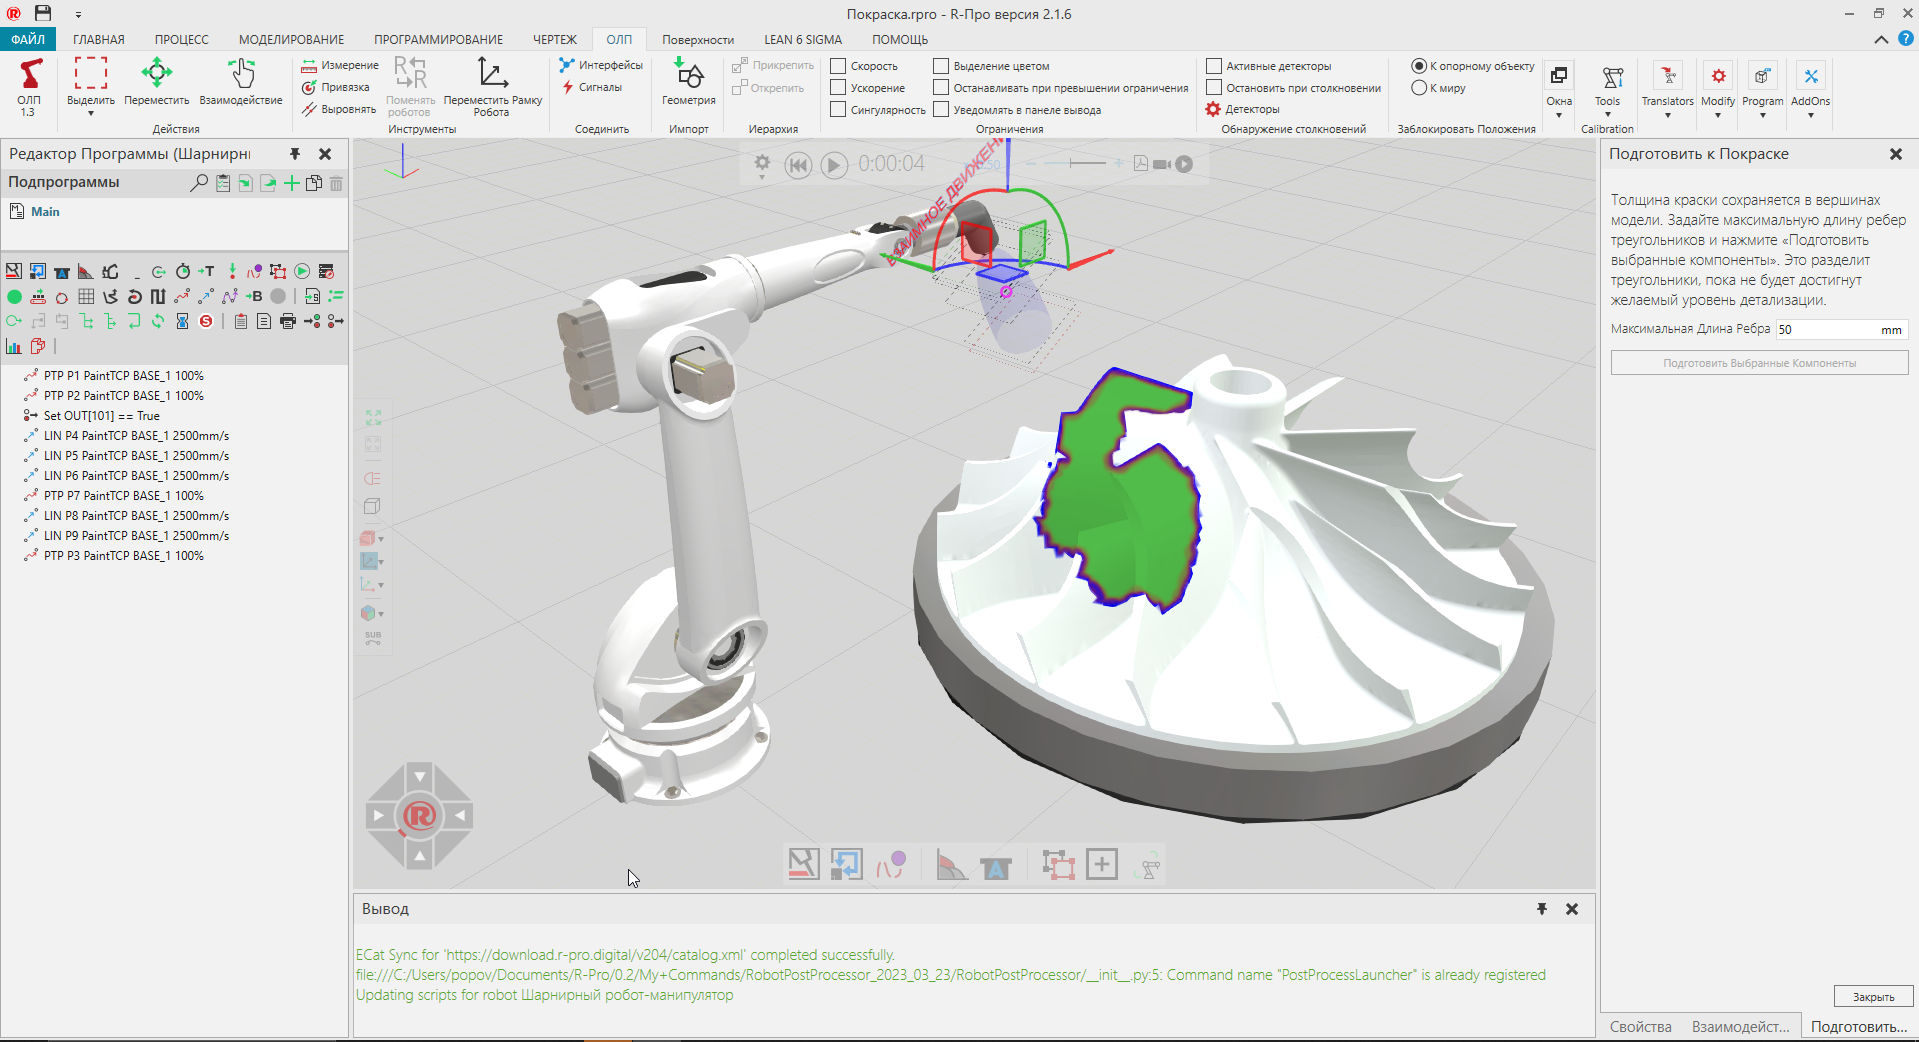
Task: Run program via green play icon
Action: (301, 271)
